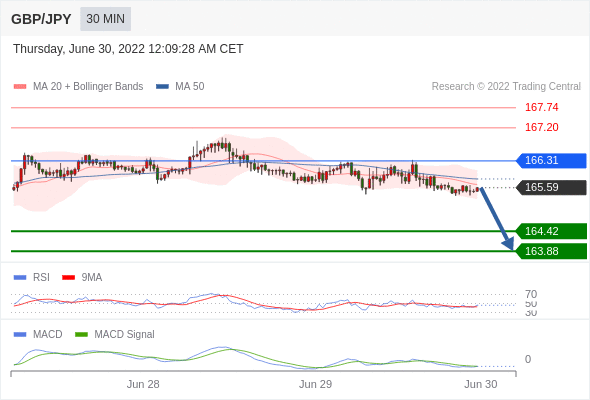Click the MA 50 legend color swatch

coord(162,87)
